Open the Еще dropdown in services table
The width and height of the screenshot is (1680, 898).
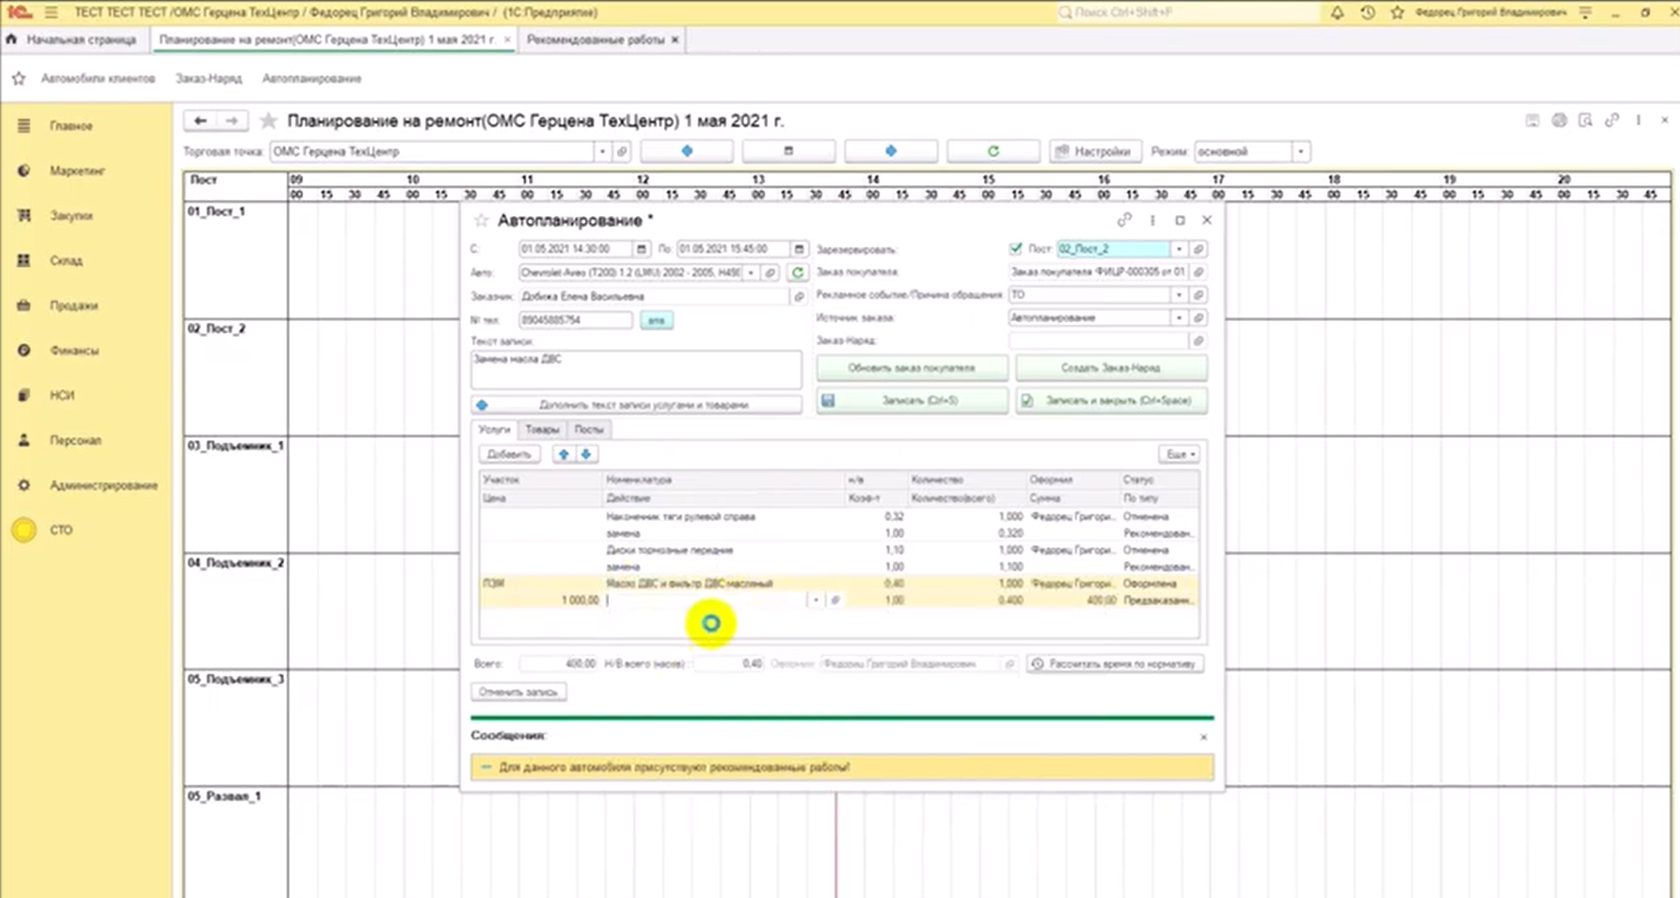(1180, 454)
